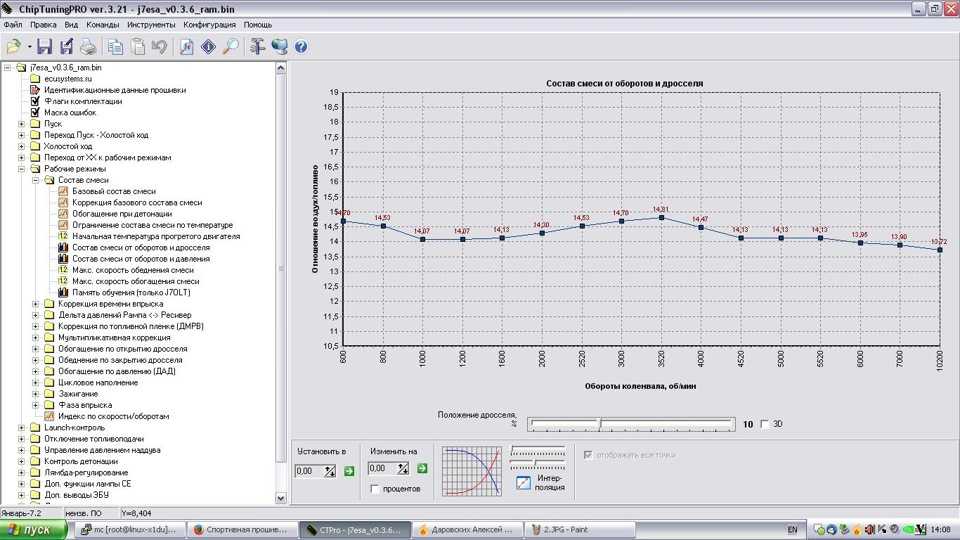The height and width of the screenshot is (540, 960).
Task: Click the Undo arrow icon
Action: [160, 47]
